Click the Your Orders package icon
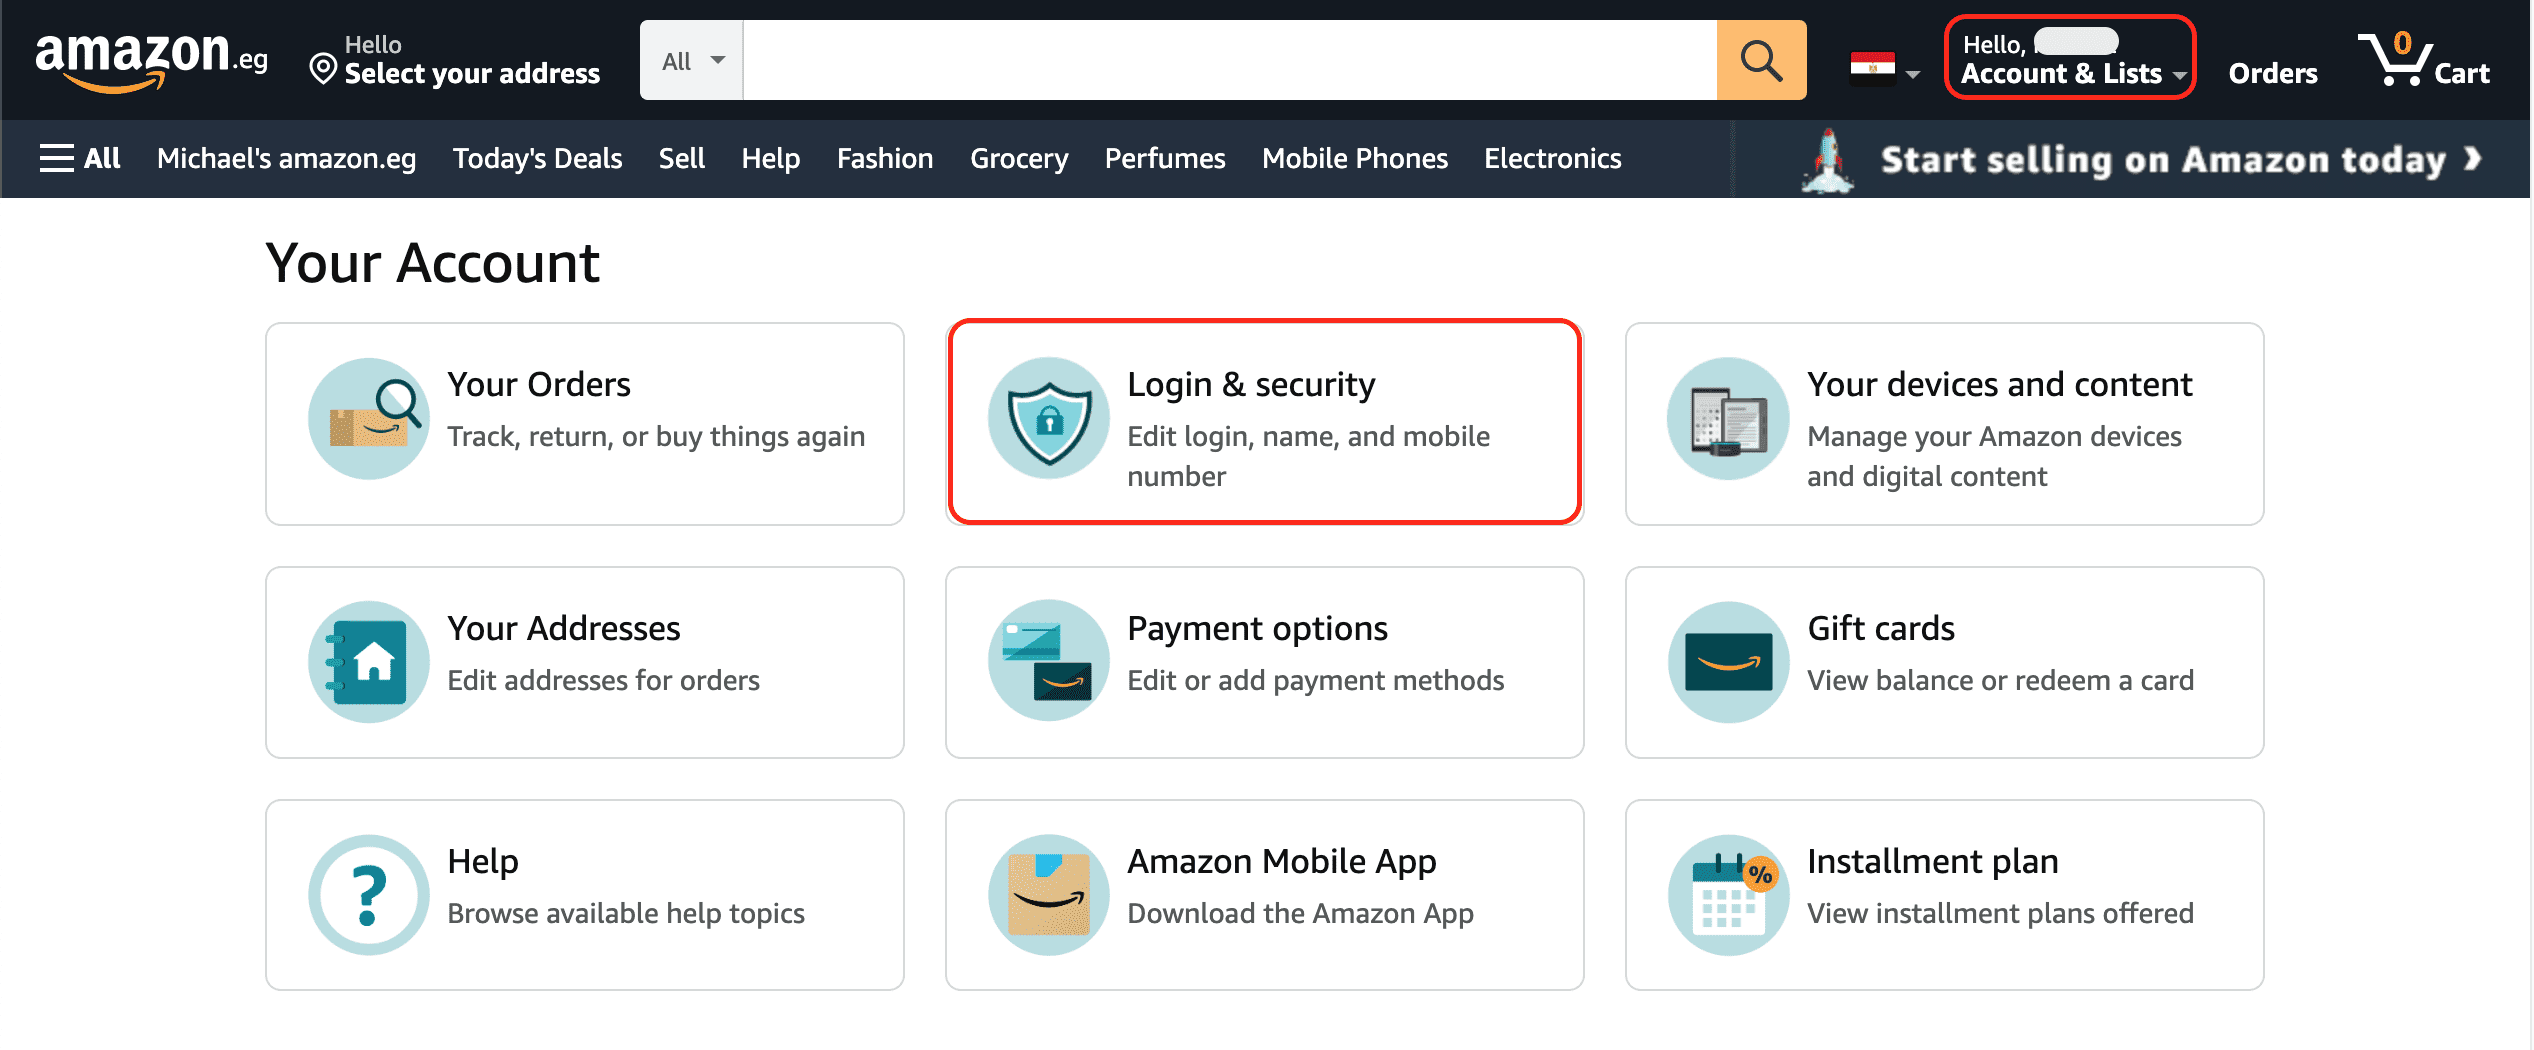Viewport: 2534px width, 1050px height. (368, 419)
